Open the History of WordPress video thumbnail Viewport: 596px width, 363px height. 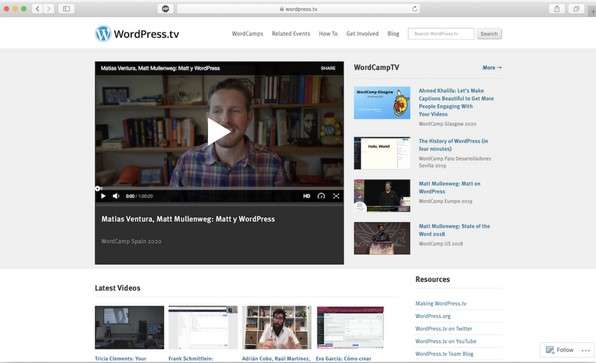(x=382, y=153)
